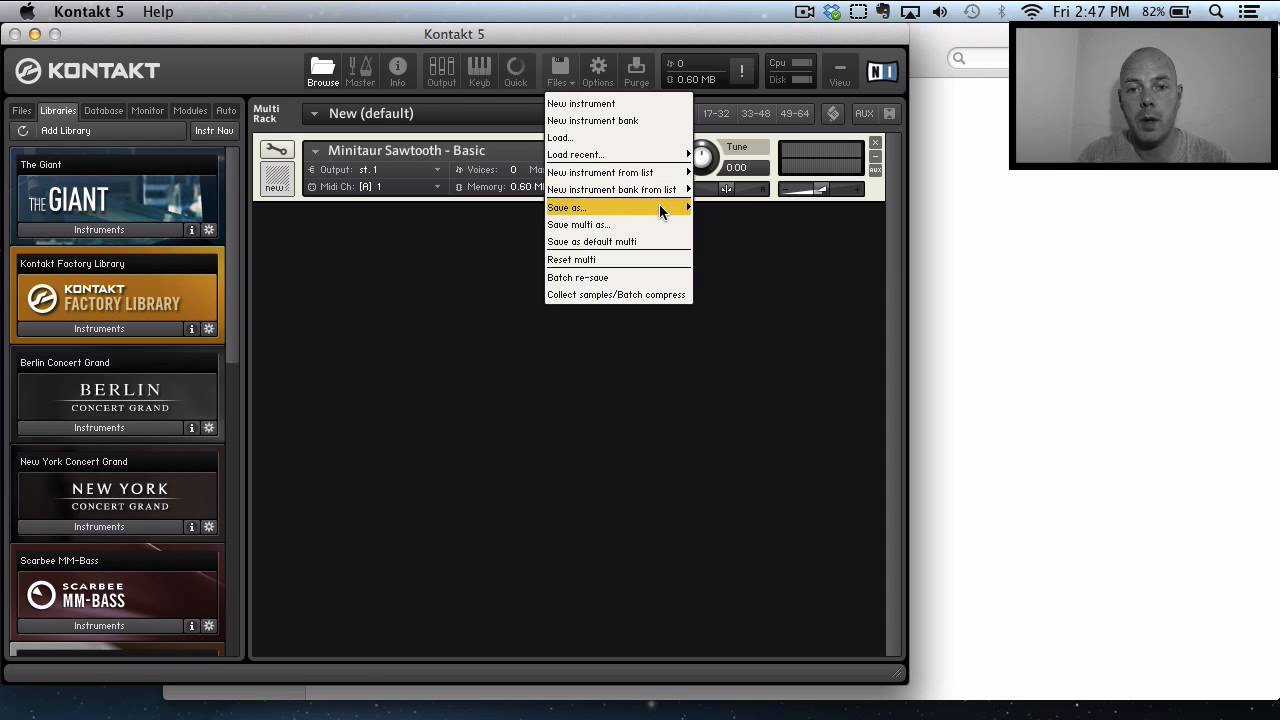Open settings gear for Berlin Concert Grand
Image resolution: width=1280 pixels, height=720 pixels.
209,428
